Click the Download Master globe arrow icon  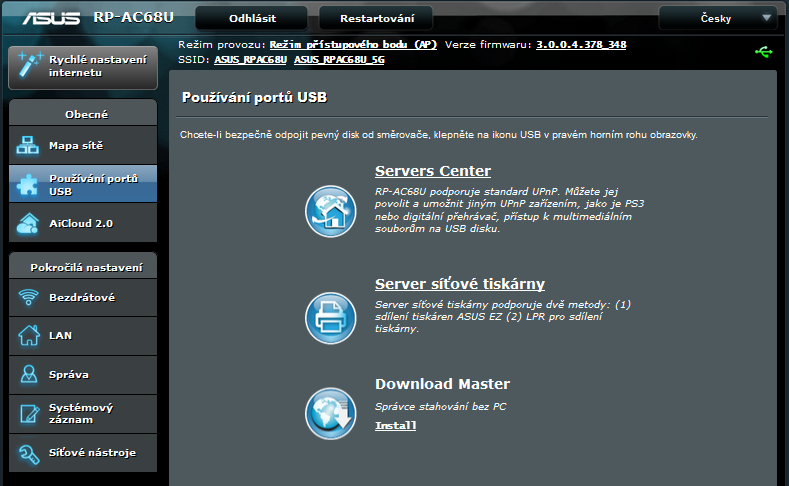pyautogui.click(x=331, y=414)
